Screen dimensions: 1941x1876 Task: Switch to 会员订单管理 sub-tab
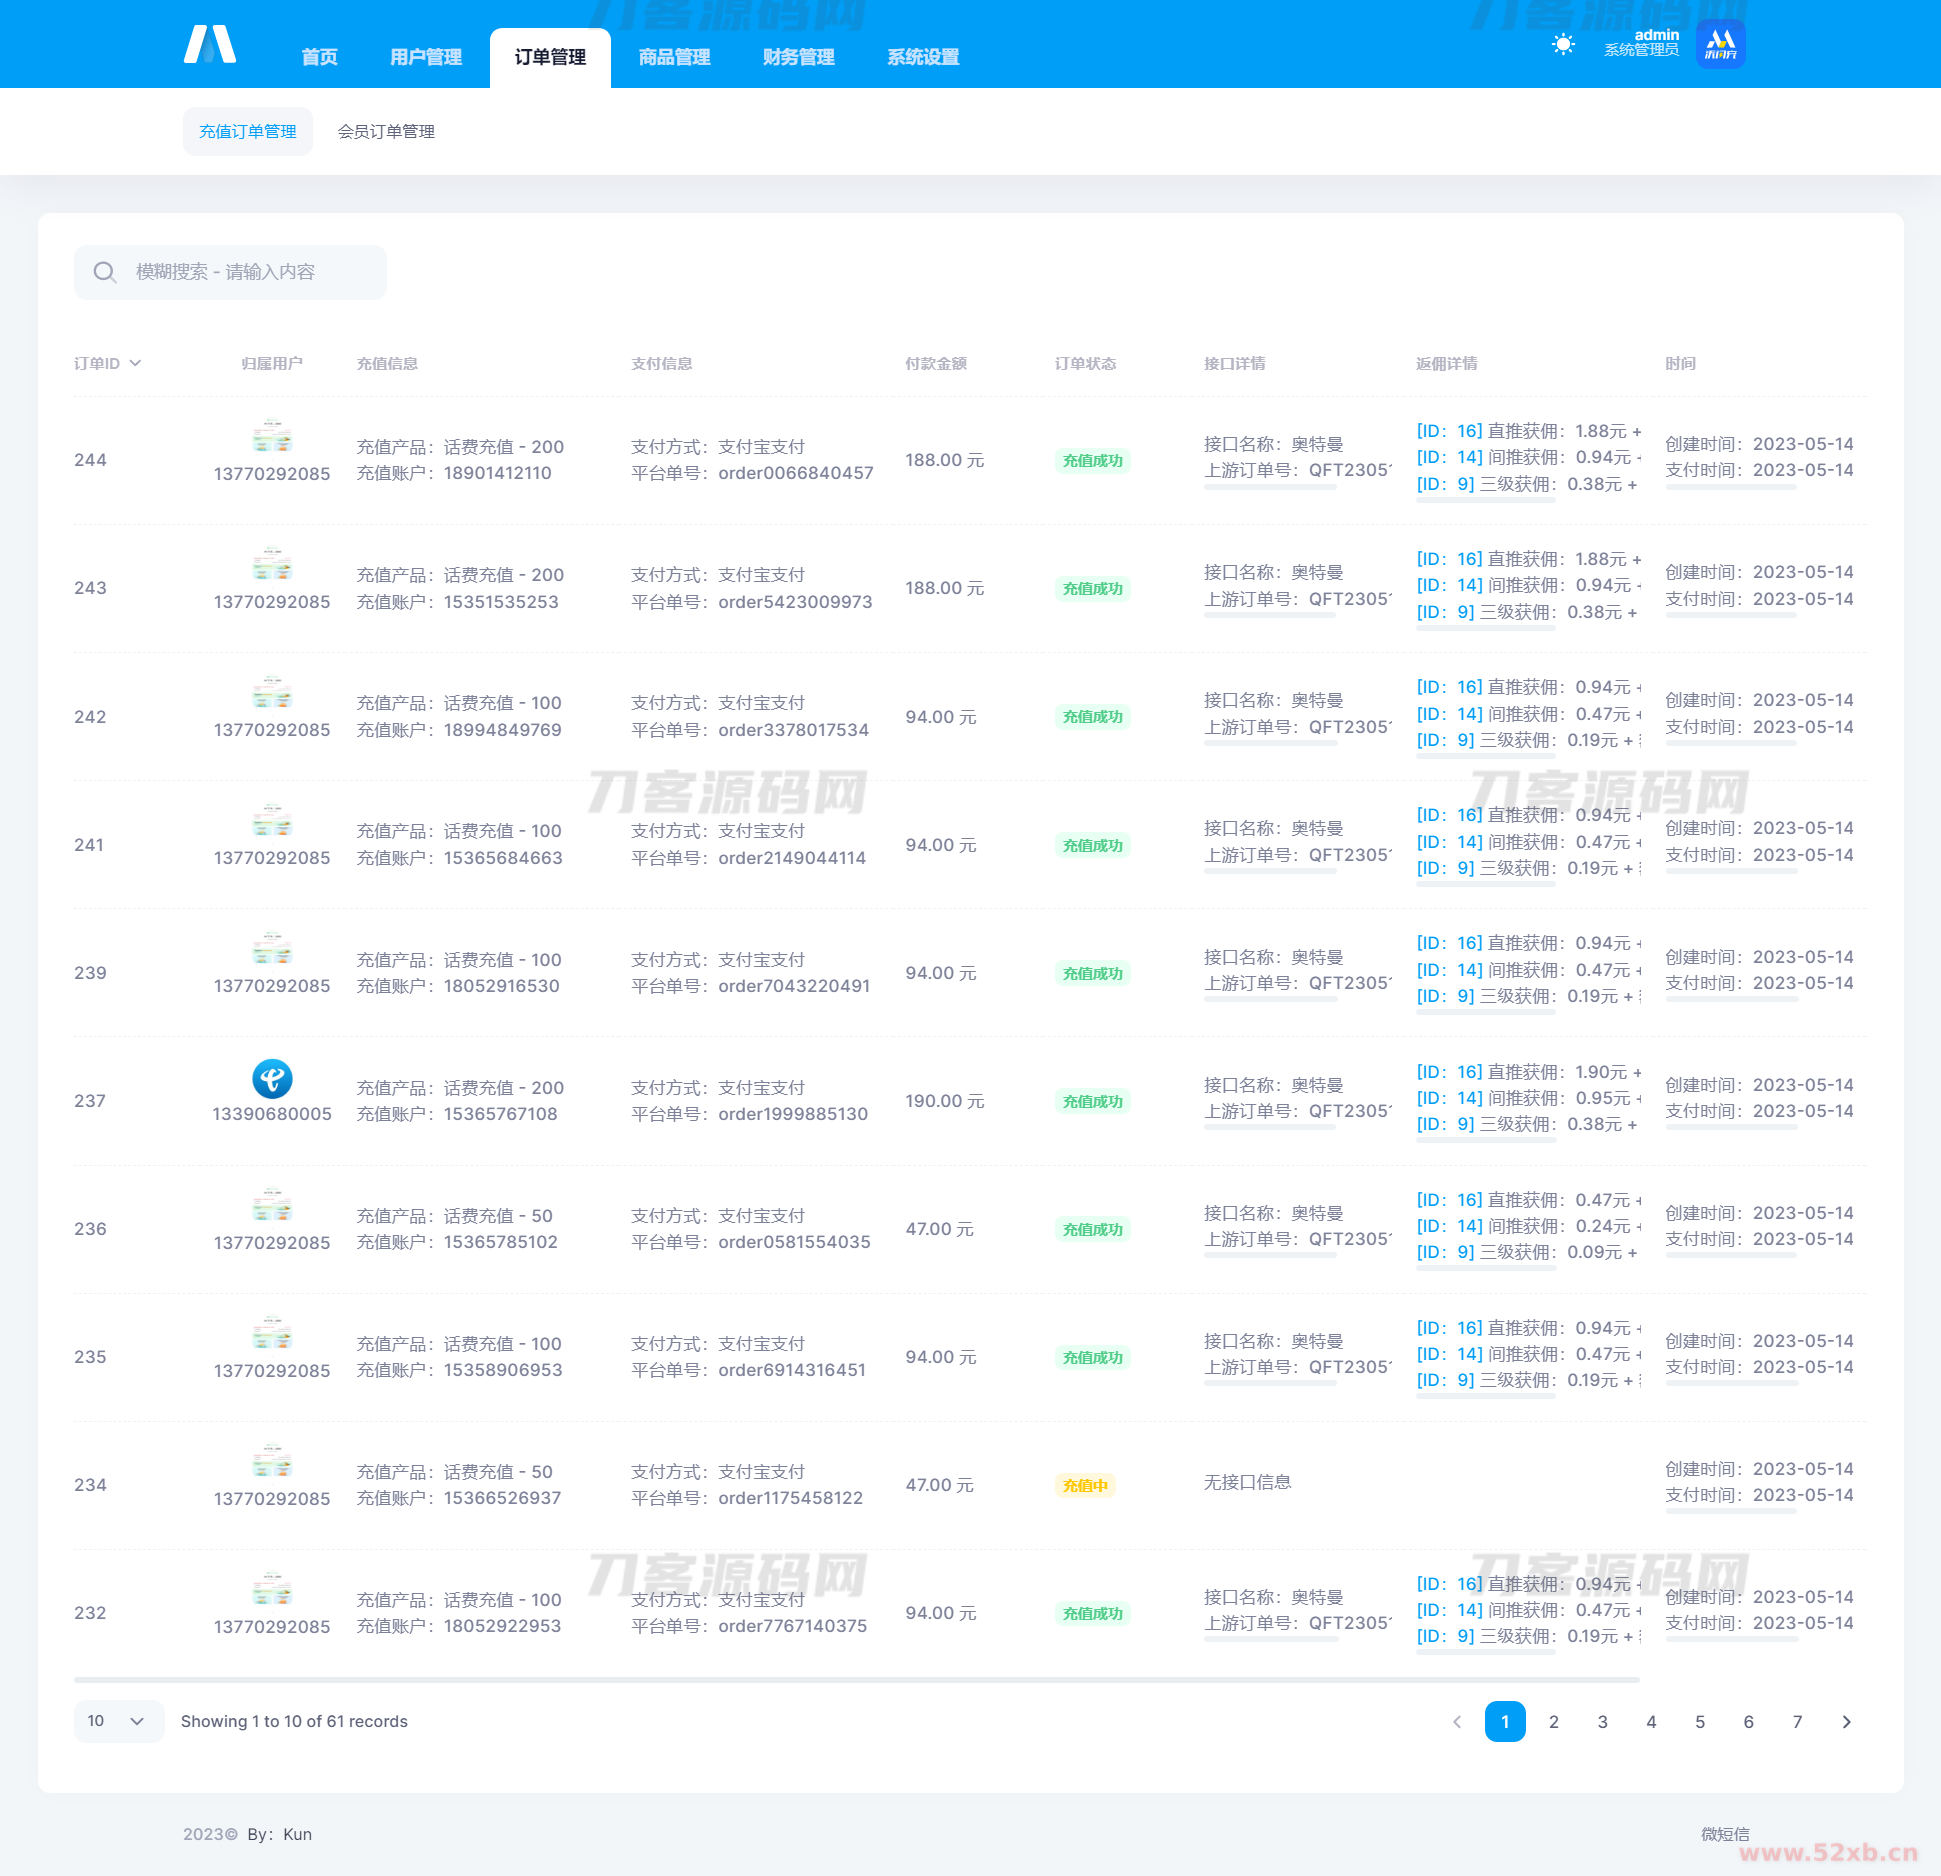386,132
